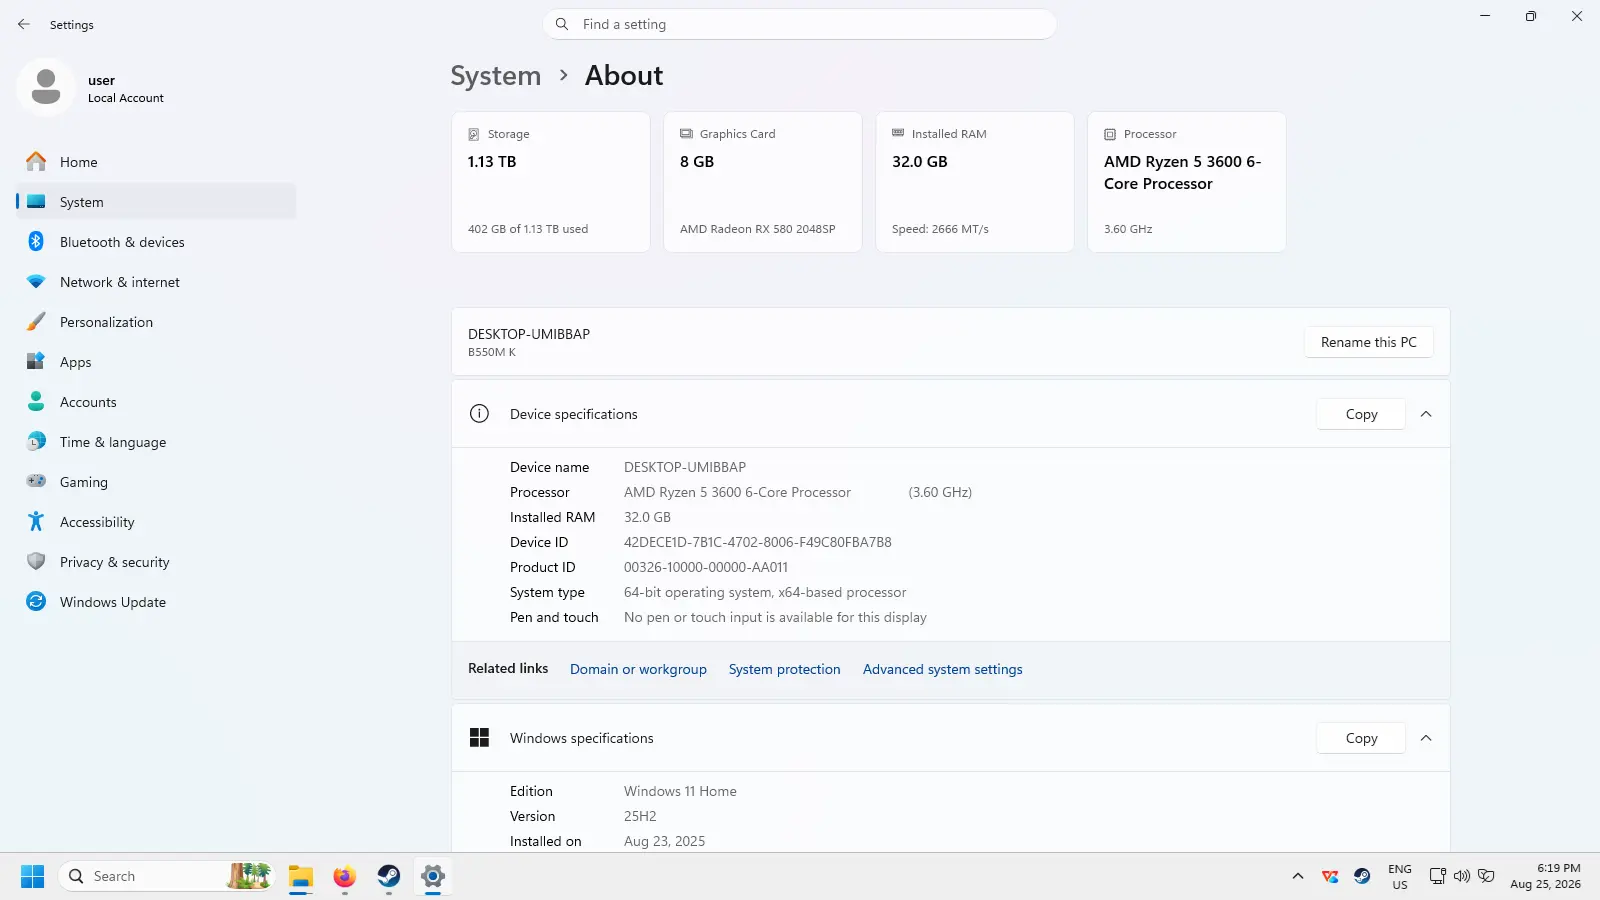Click the shield icon for Privacy & security
Viewport: 1600px width, 900px height.
(x=36, y=562)
